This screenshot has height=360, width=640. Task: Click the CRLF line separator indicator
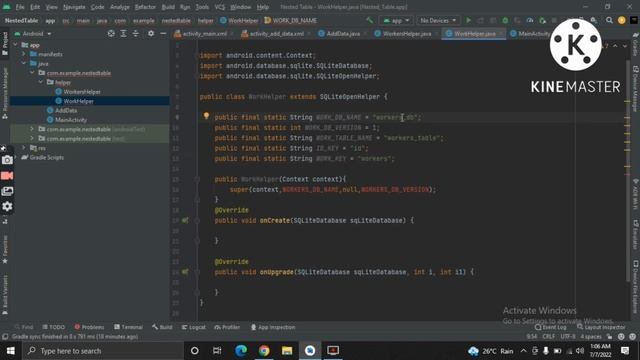tap(549, 337)
